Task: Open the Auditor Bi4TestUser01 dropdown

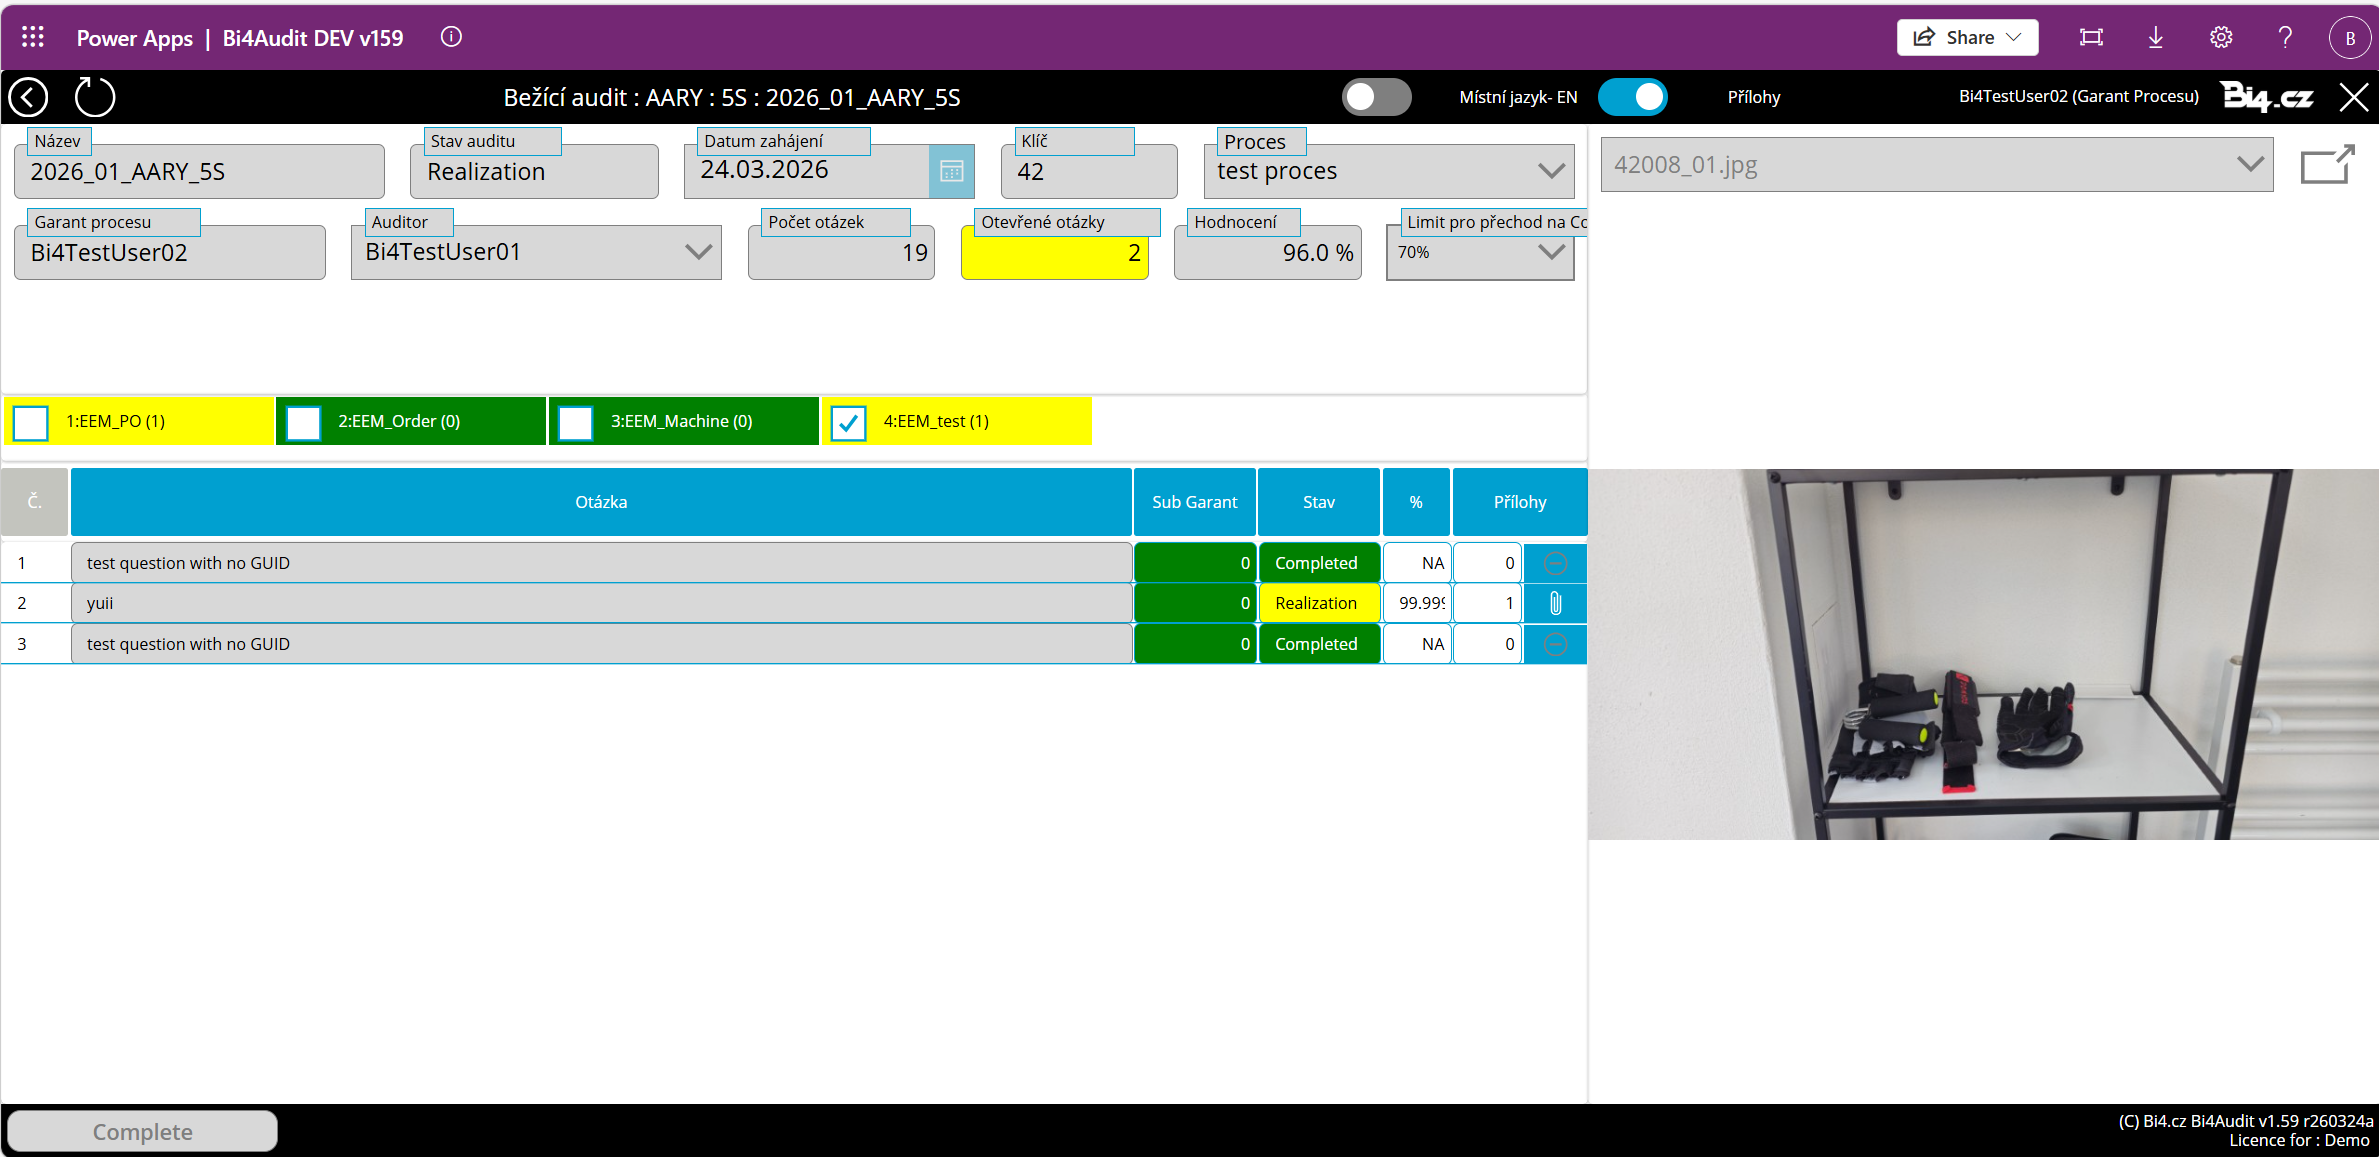Action: tap(698, 252)
